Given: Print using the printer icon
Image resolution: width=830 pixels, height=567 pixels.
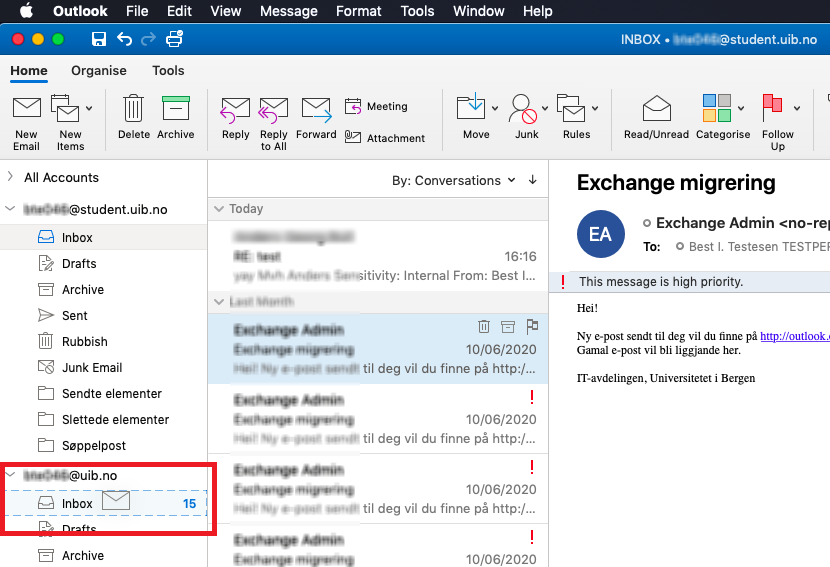Looking at the screenshot, I should click(x=175, y=39).
